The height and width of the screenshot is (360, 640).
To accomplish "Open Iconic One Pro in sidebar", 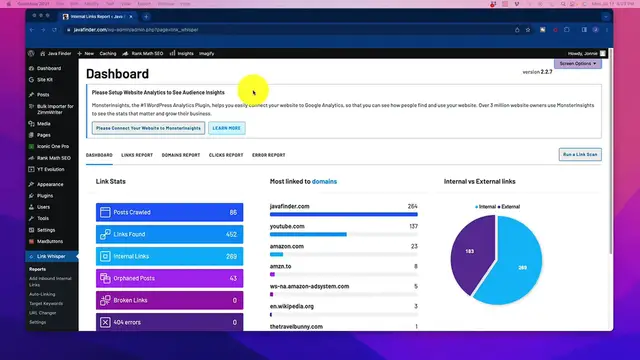I will tap(49, 147).
